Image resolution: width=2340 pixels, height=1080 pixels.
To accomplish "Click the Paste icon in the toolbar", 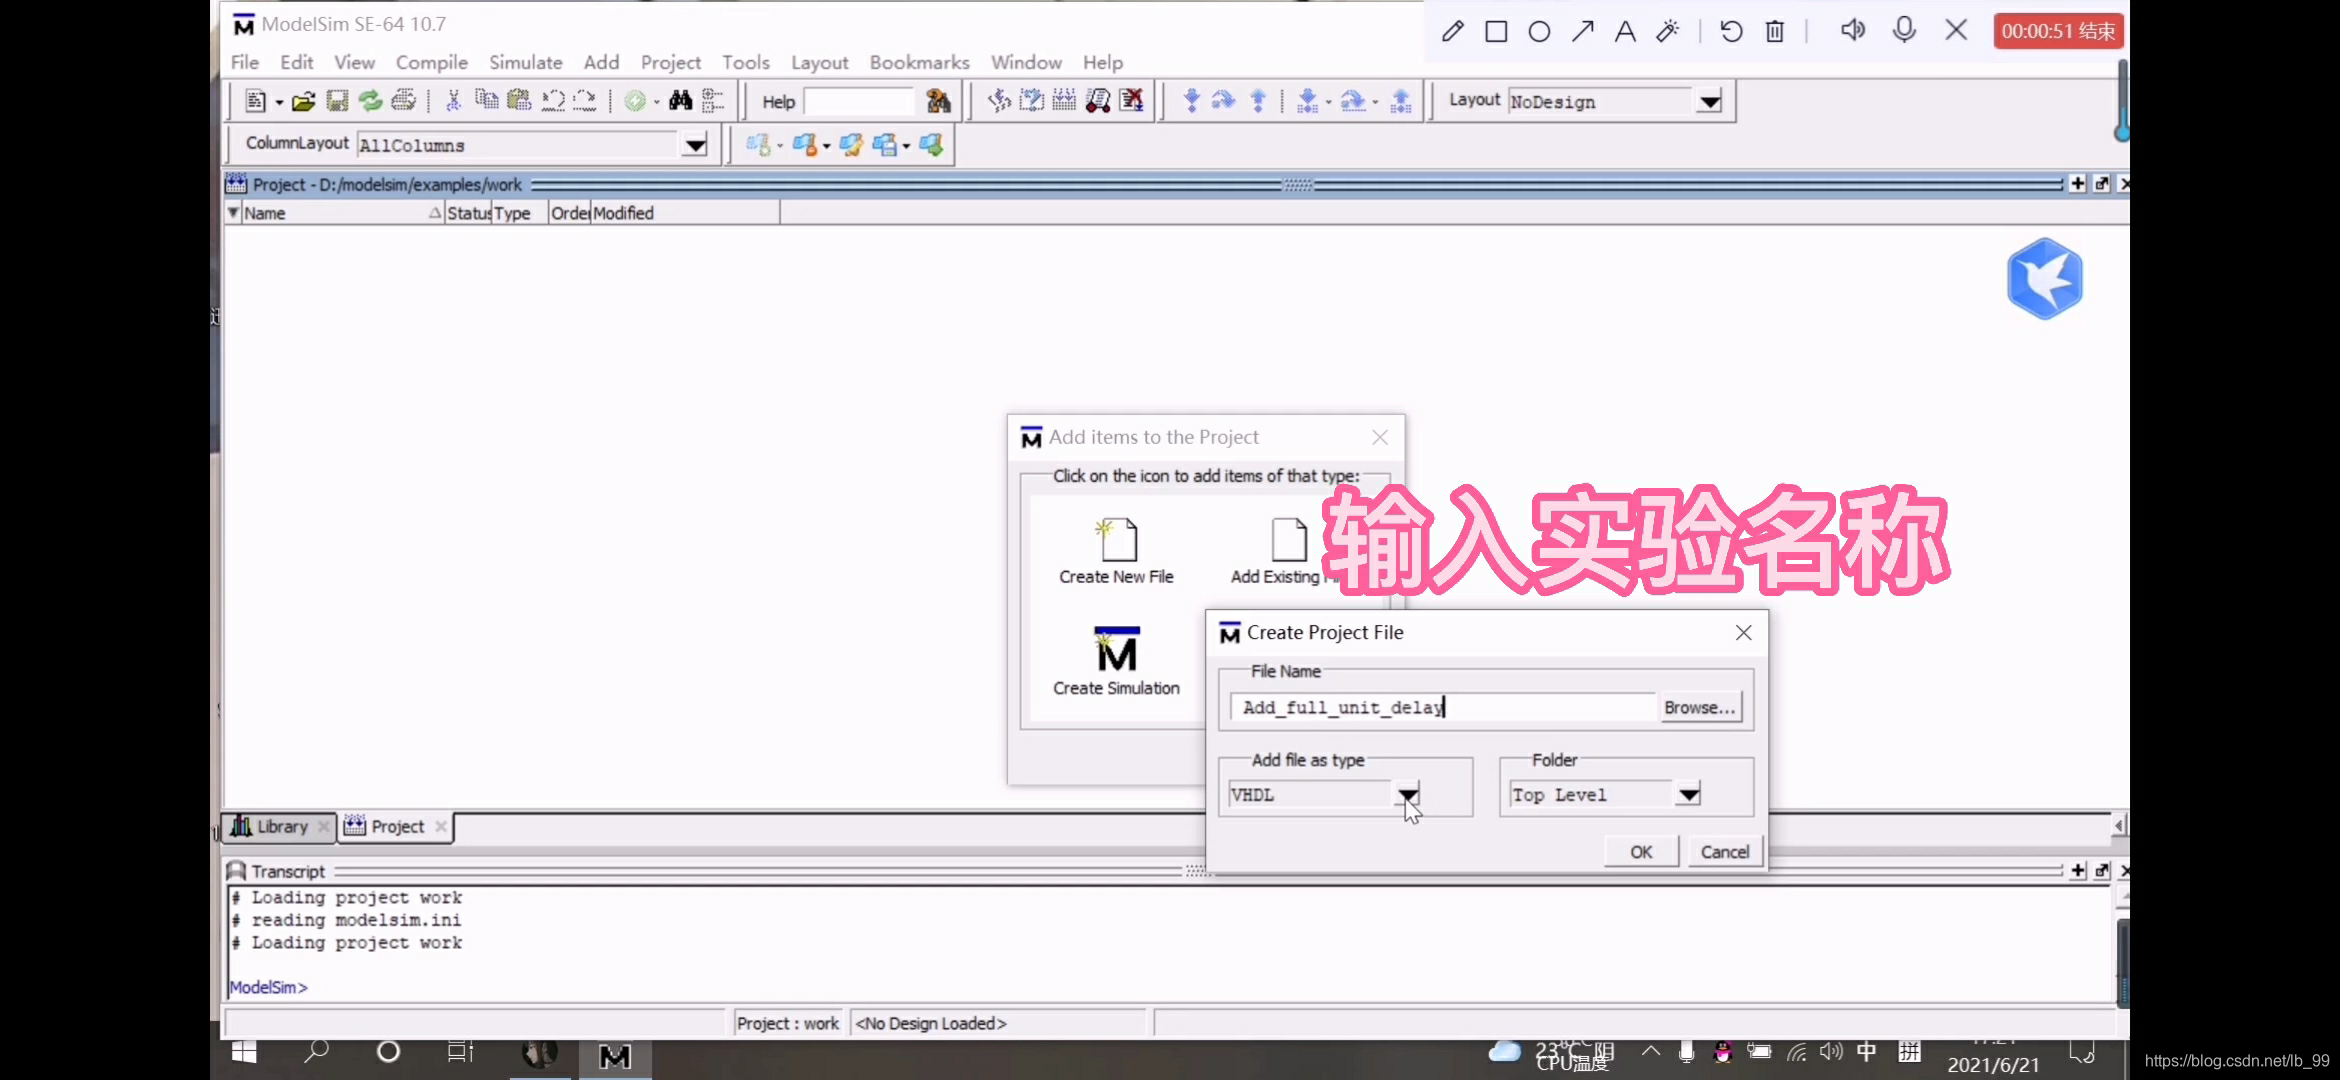I will 519,100.
